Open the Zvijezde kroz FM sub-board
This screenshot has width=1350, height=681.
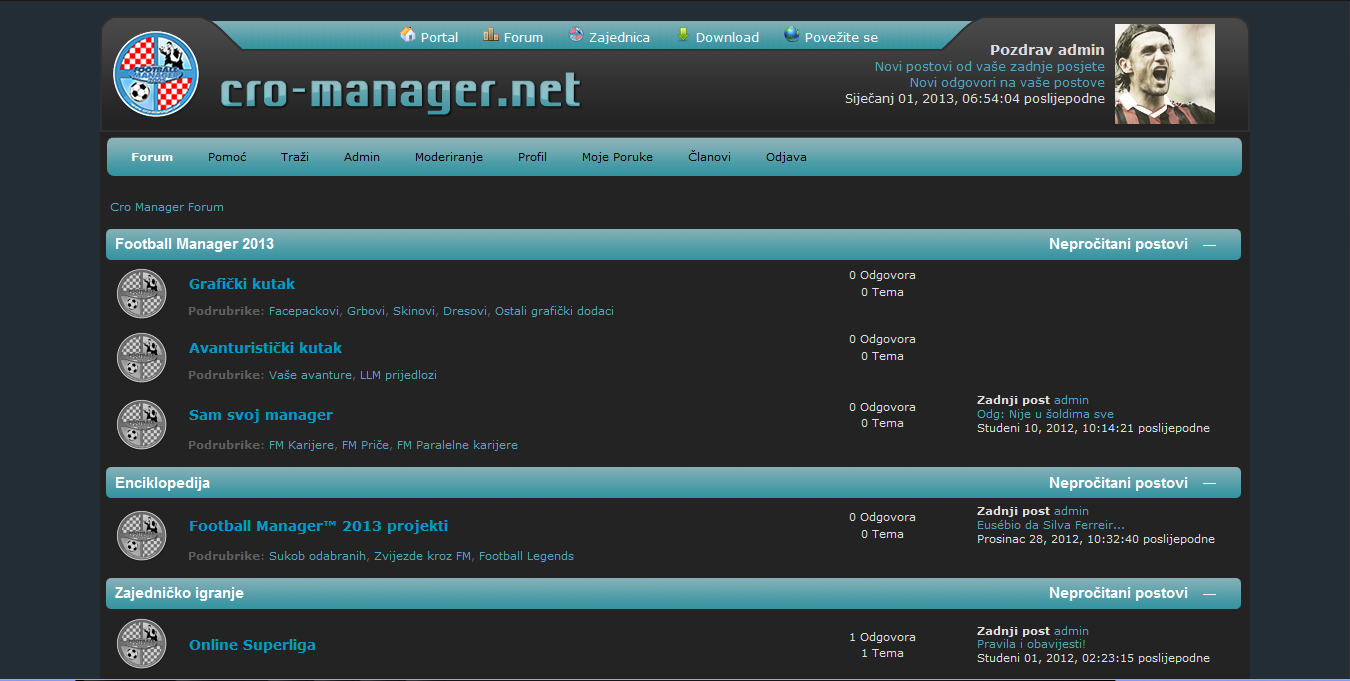[x=422, y=556]
